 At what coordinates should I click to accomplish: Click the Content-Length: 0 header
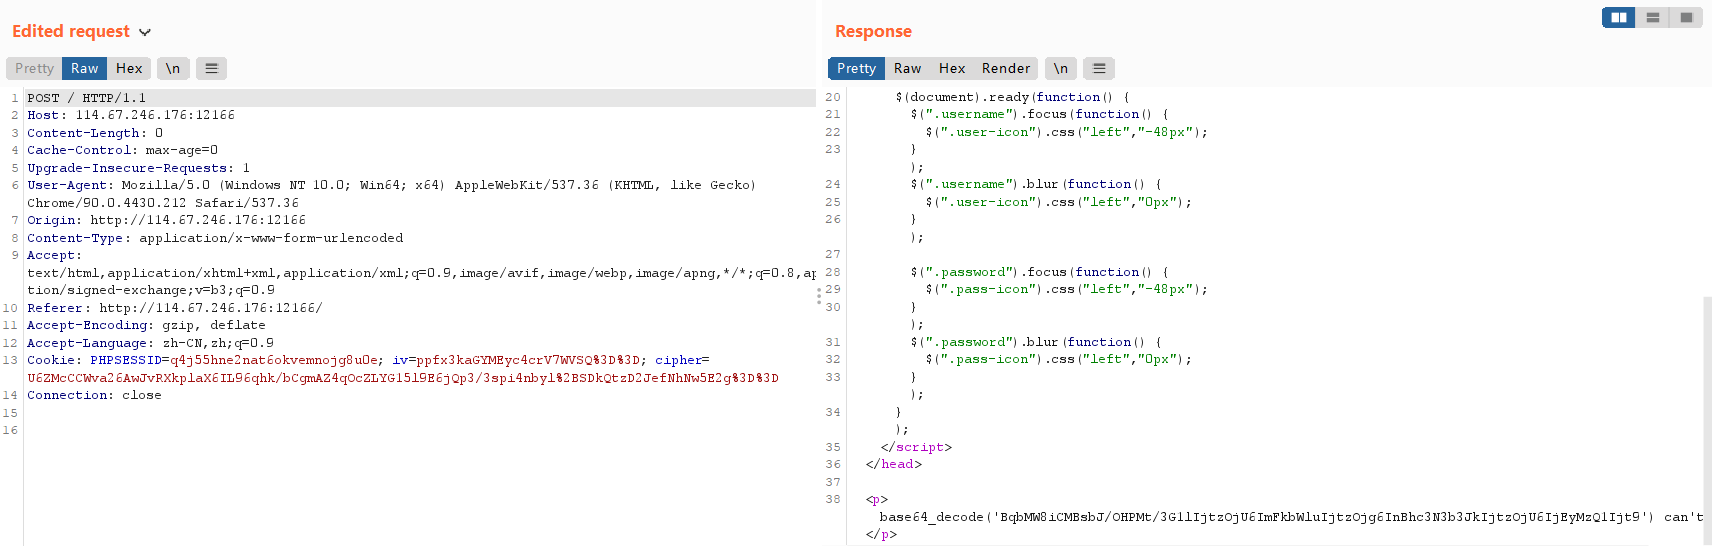[95, 133]
